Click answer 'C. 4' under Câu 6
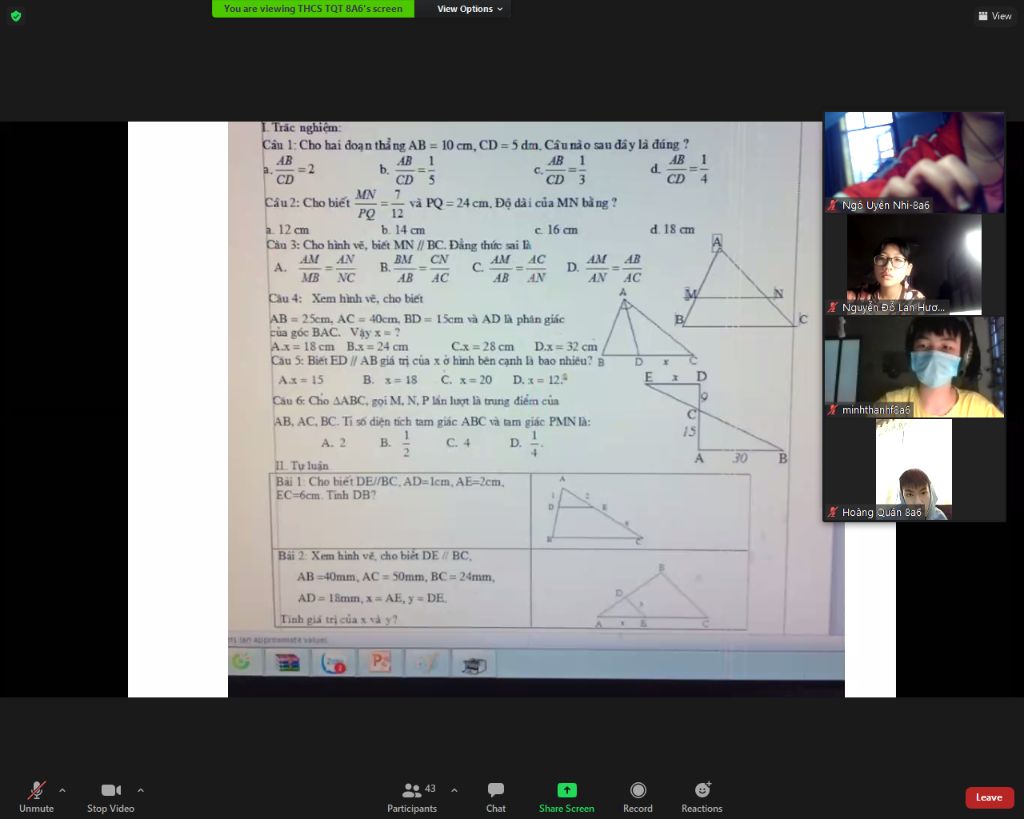This screenshot has height=819, width=1024. 458,443
